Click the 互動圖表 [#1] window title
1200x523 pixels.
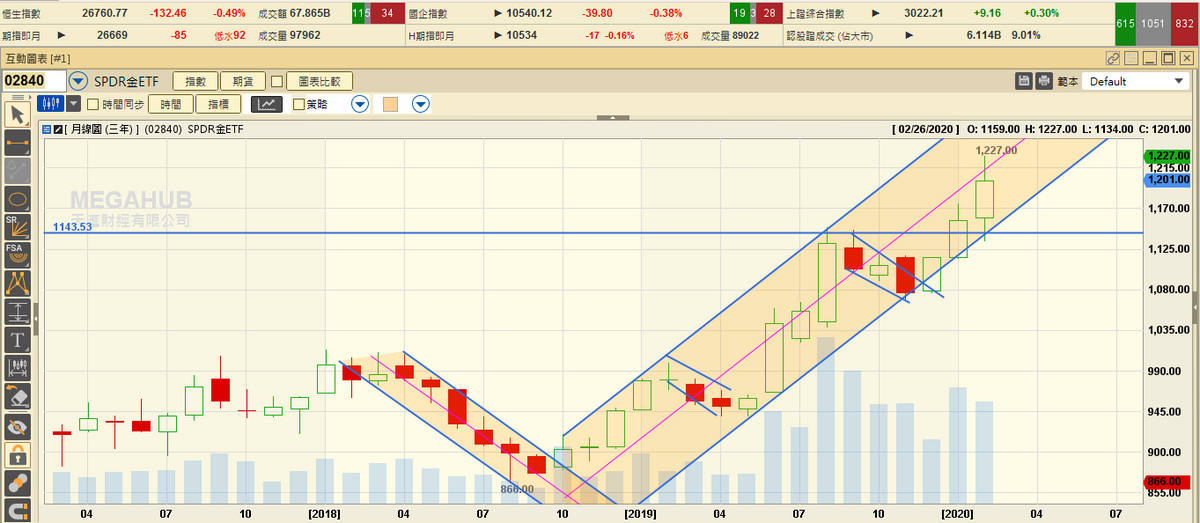click(x=37, y=59)
